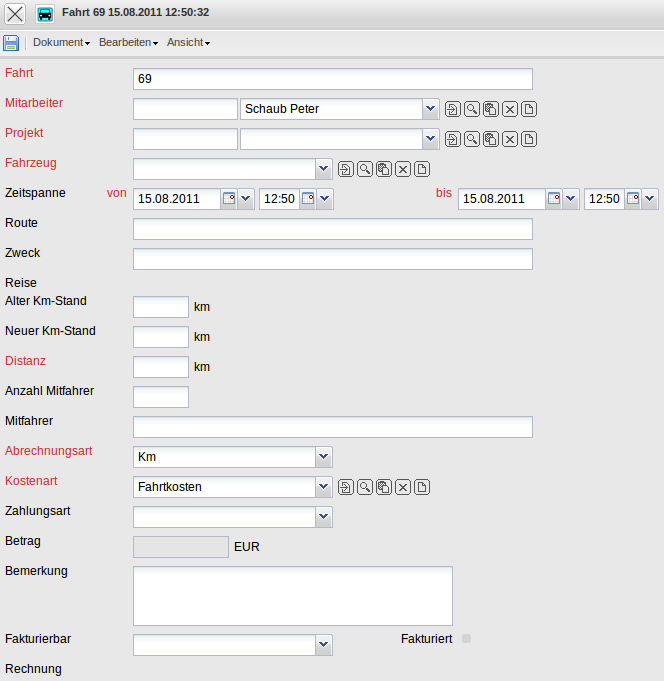
Task: Expand the Abrechnungsart dropdown showing Km
Action: [323, 457]
